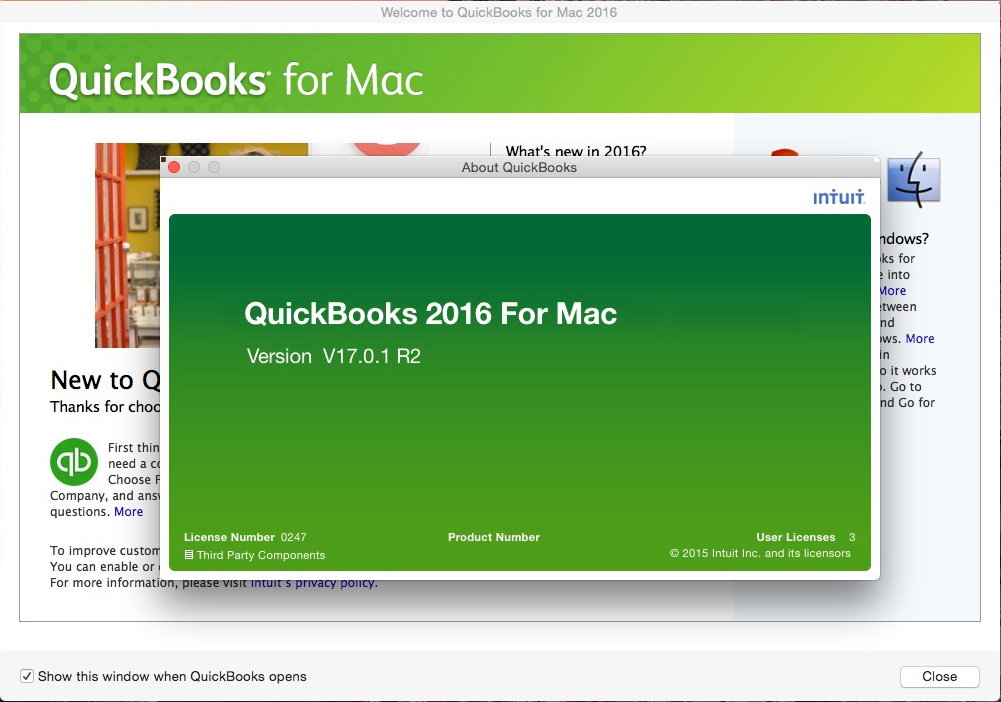Screen dimensions: 1001x702
Task: Uncheck Show this window when QuickBooks opens
Action: [x=27, y=676]
